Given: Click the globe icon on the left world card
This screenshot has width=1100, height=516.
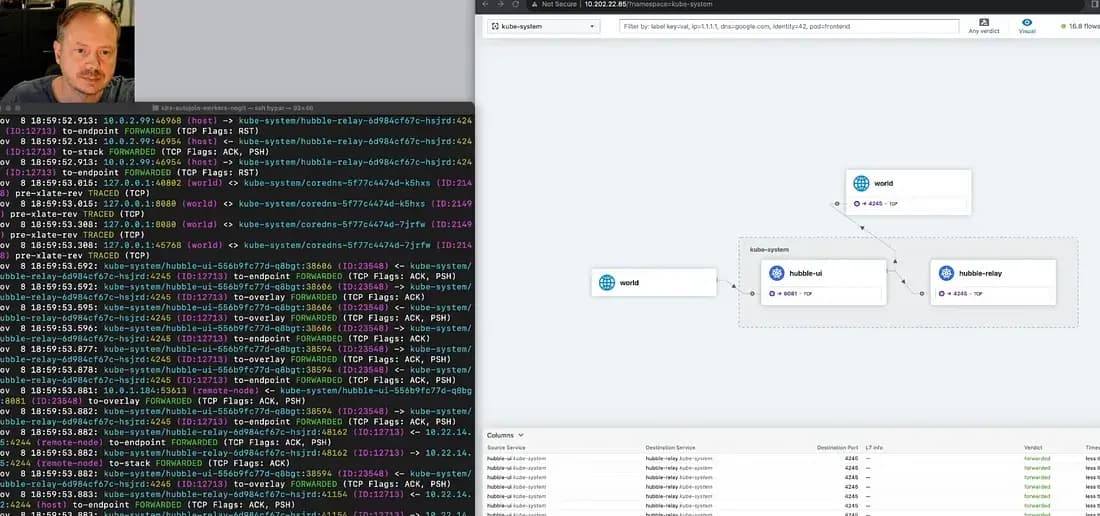Looking at the screenshot, I should point(606,282).
